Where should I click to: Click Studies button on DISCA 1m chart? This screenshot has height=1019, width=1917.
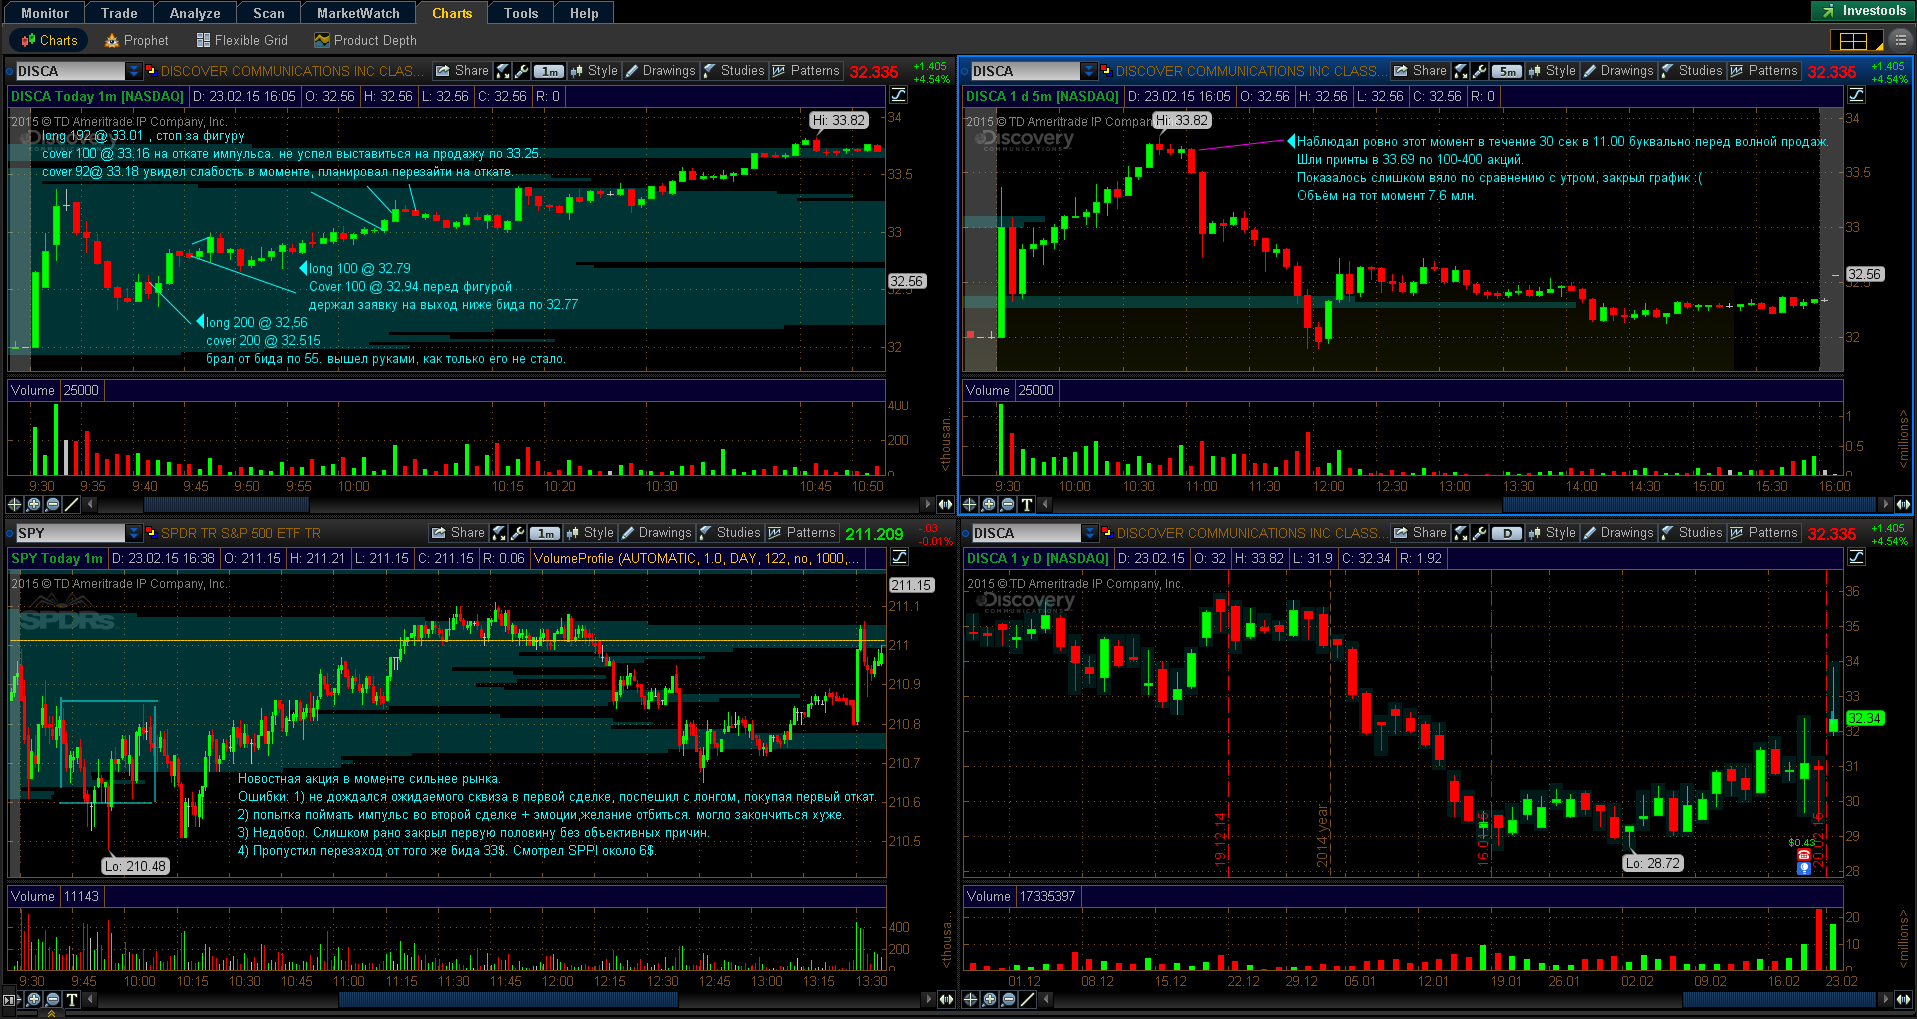pos(734,71)
